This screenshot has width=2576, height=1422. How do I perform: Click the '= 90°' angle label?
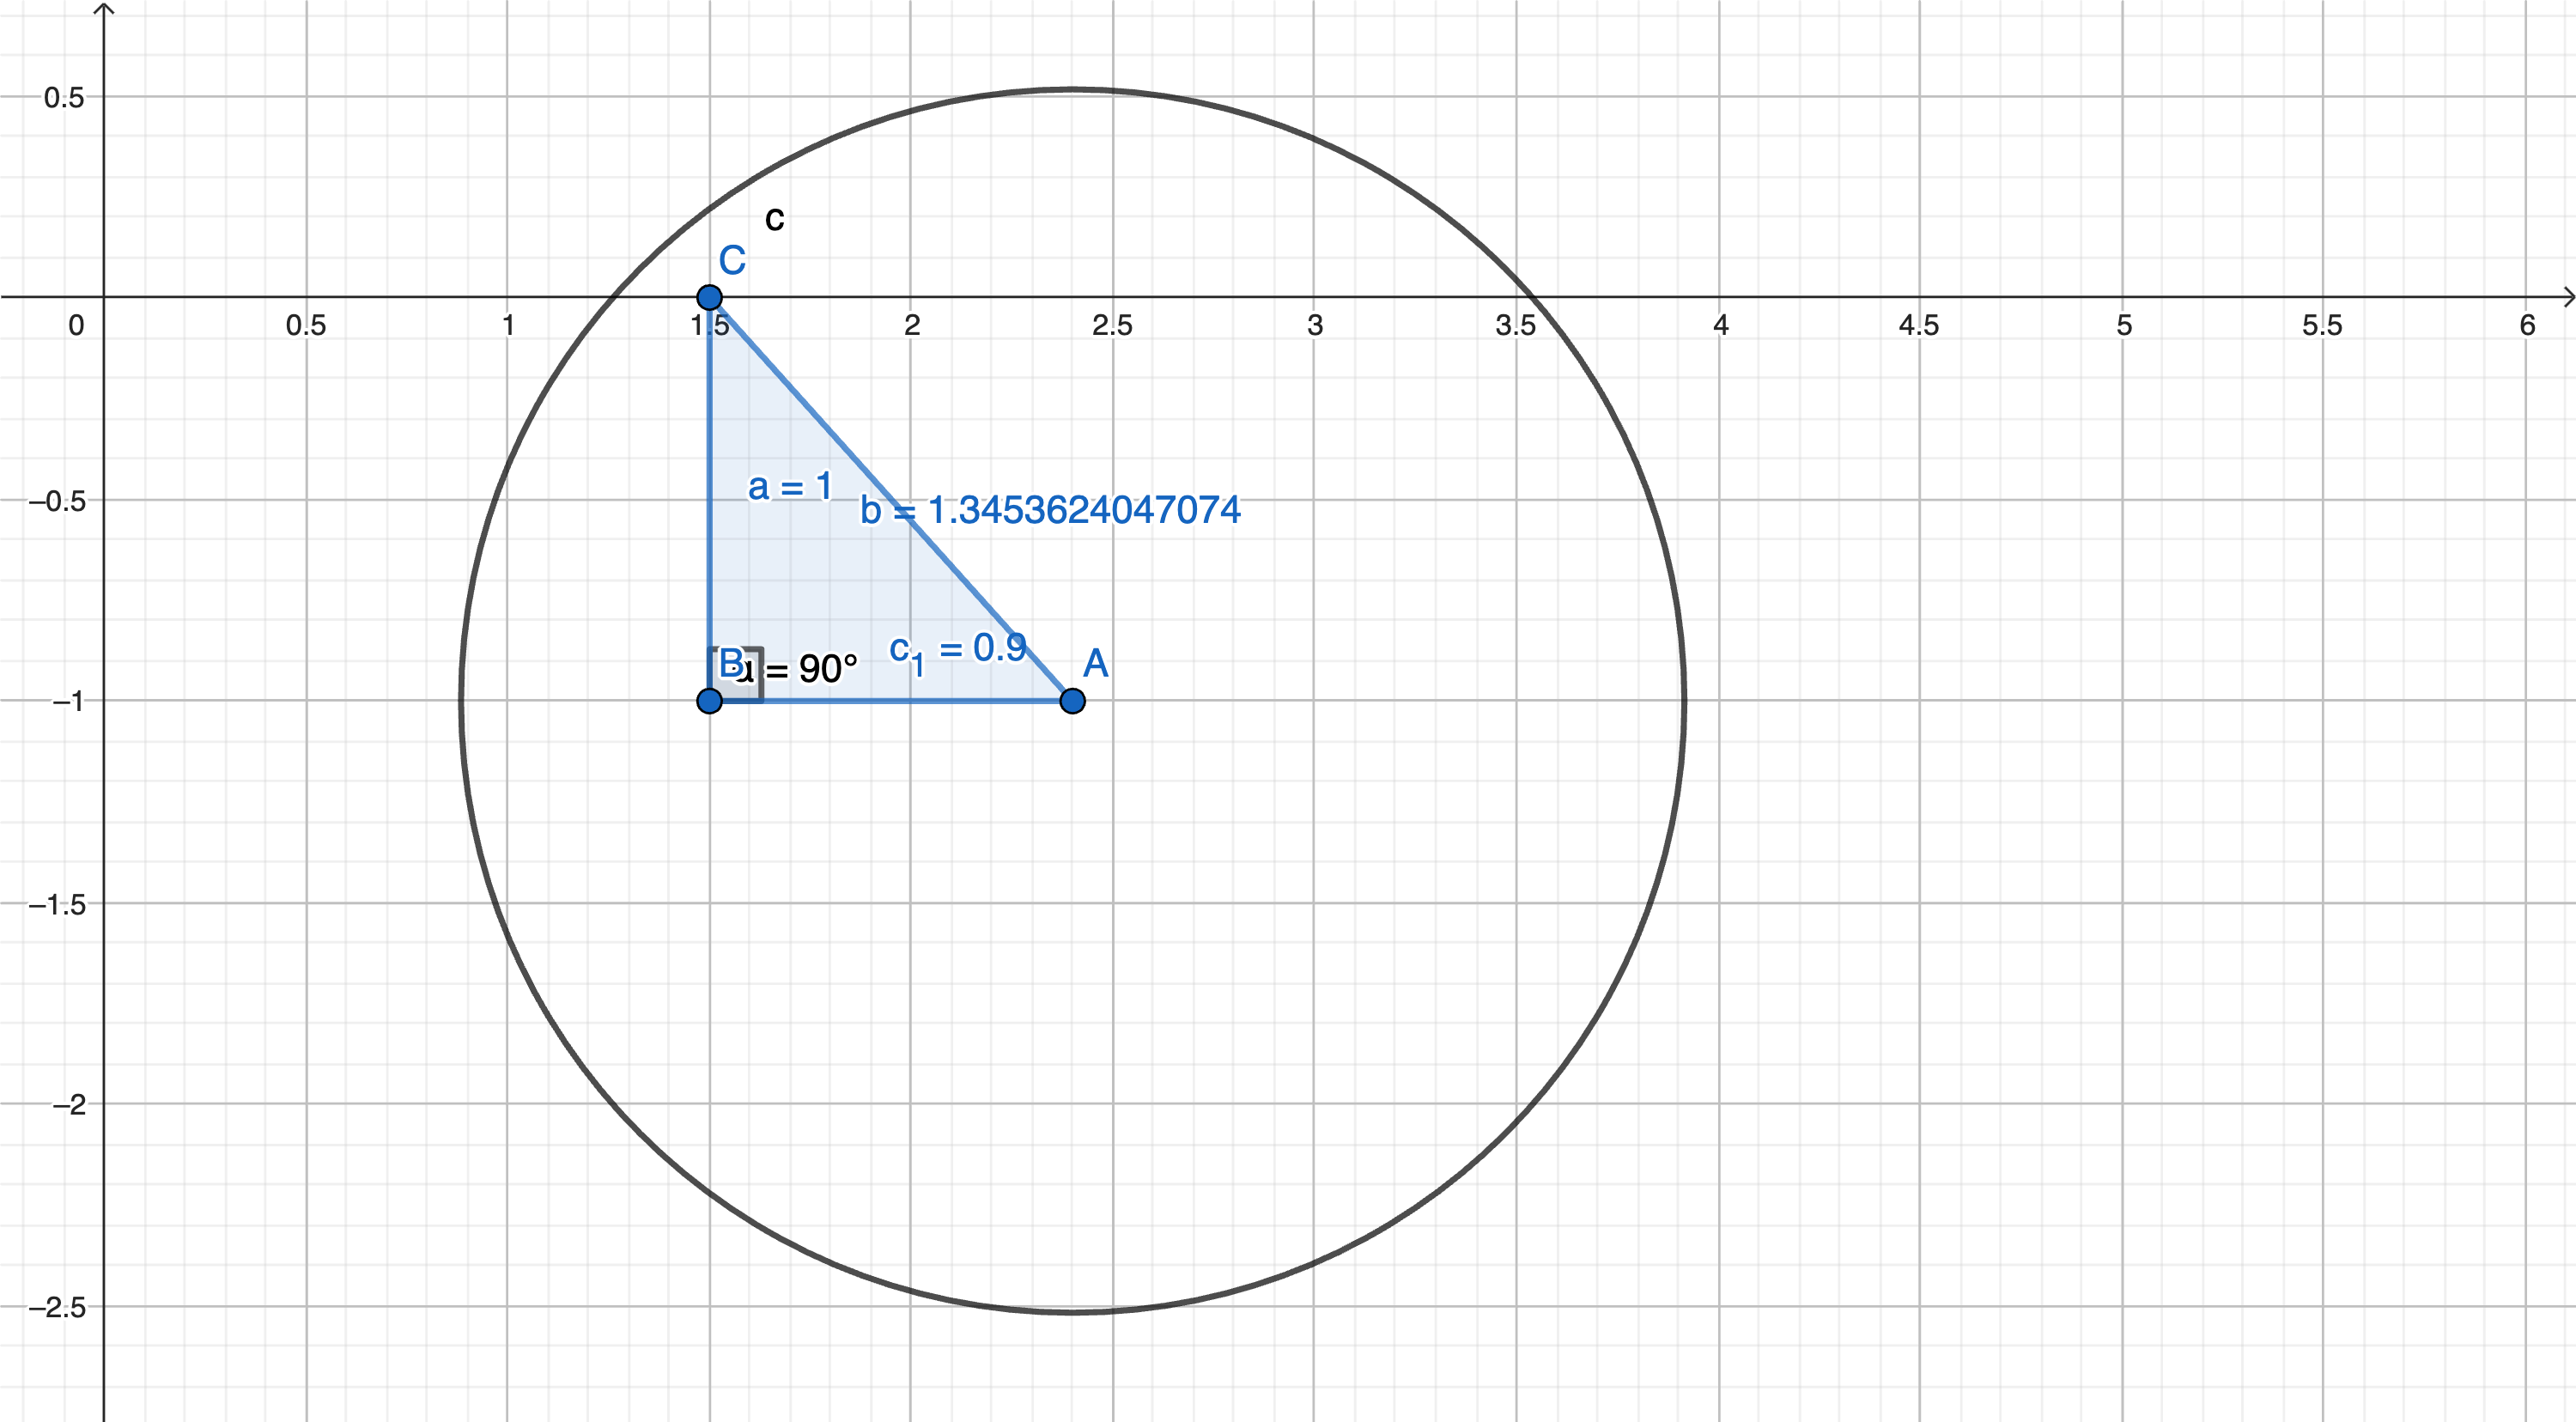click(812, 669)
